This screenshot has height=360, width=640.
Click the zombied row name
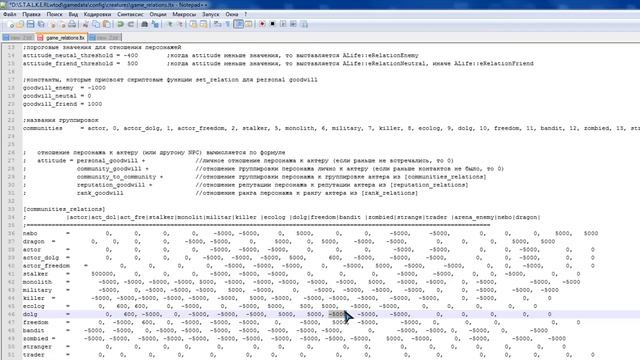click(x=35, y=339)
